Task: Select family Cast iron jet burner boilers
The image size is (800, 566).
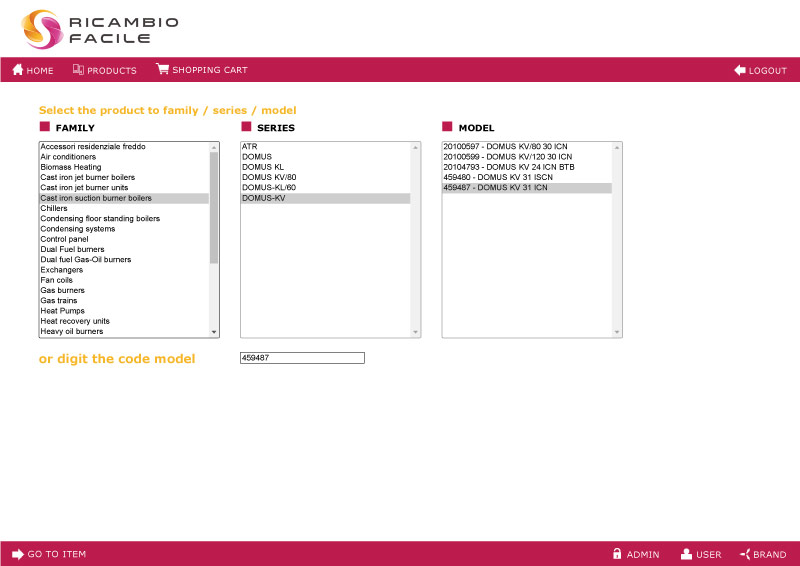Action: pyautogui.click(x=124, y=177)
